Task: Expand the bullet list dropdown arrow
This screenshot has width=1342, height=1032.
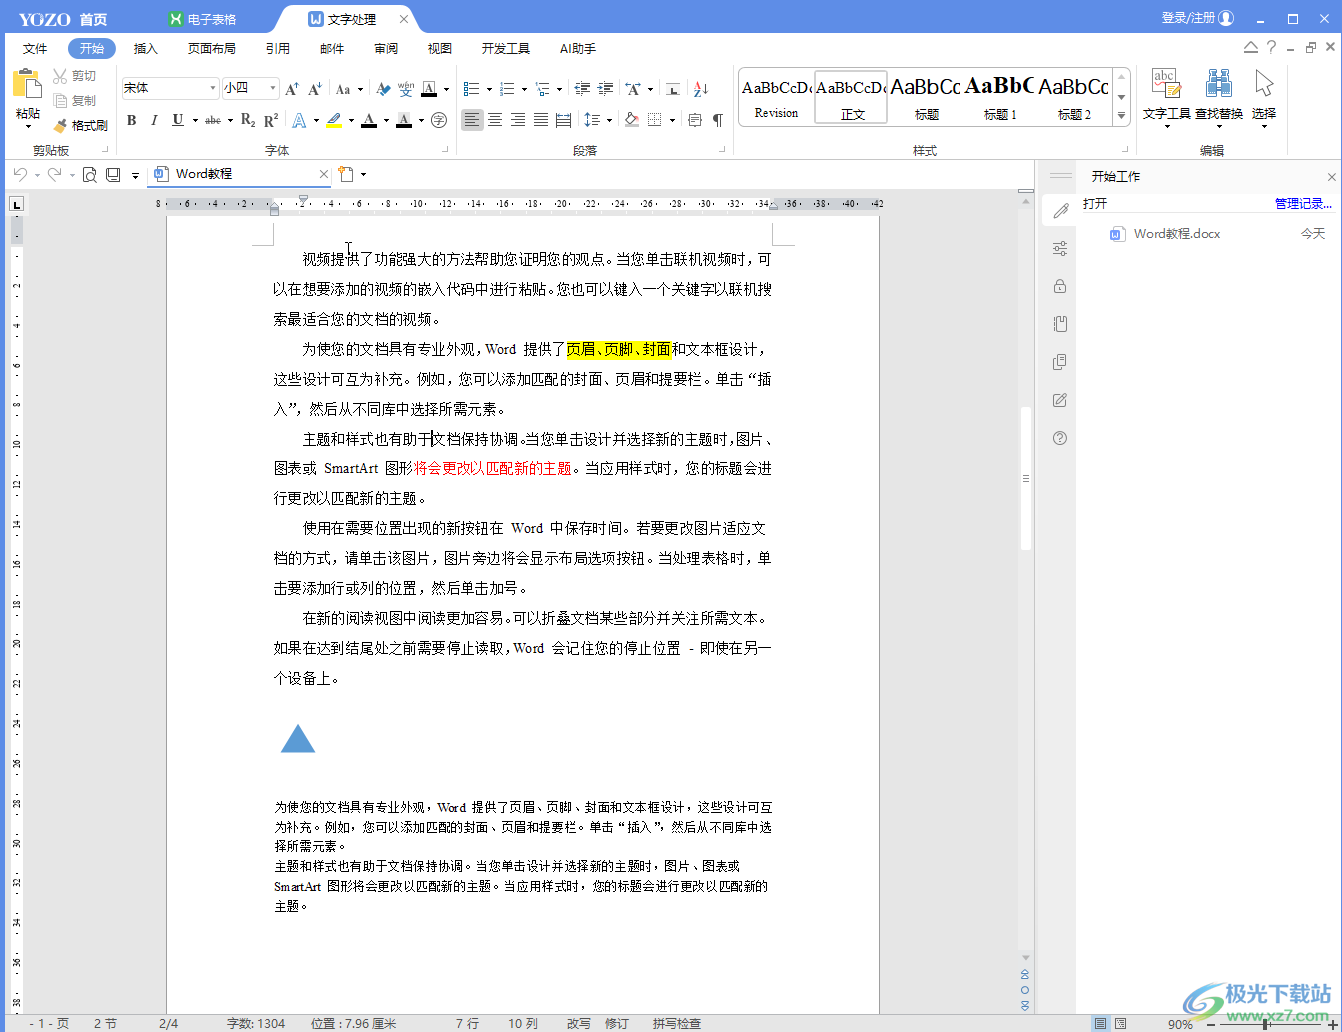Action: [x=489, y=89]
